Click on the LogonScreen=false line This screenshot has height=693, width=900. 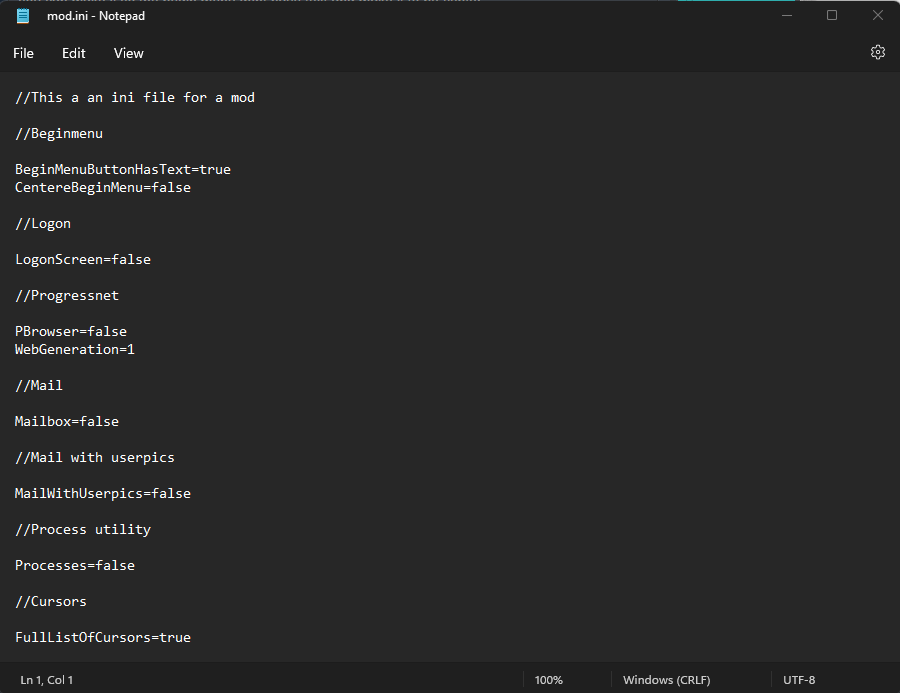point(82,260)
